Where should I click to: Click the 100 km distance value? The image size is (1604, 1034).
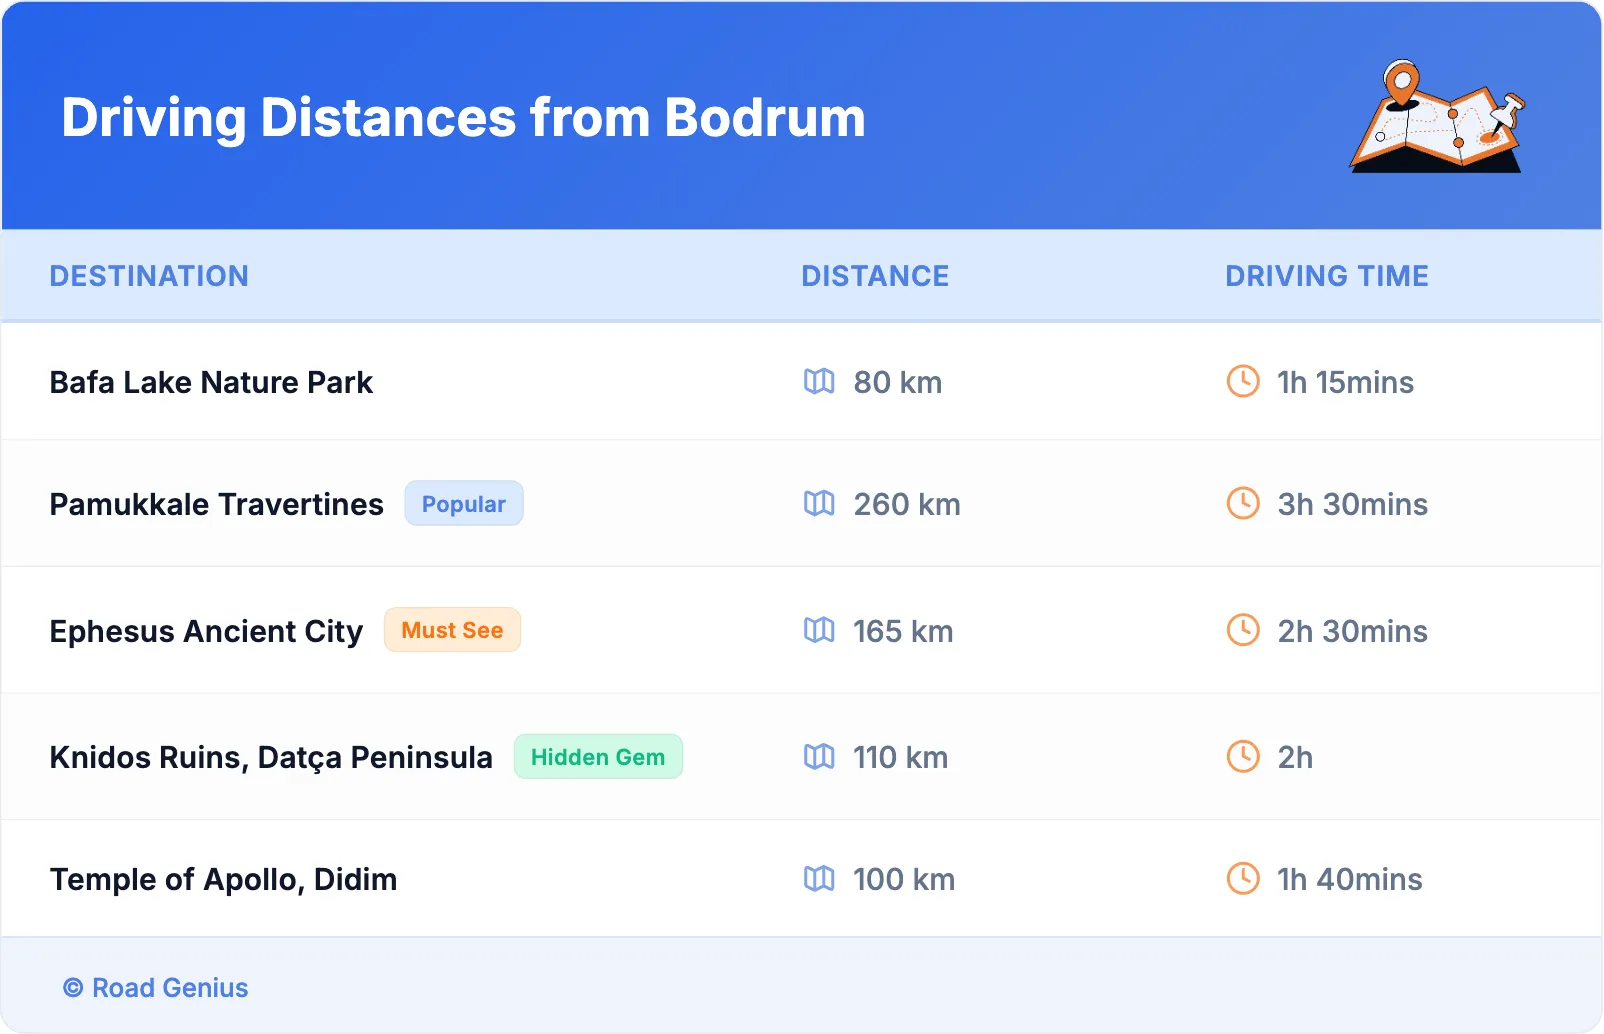tap(904, 880)
